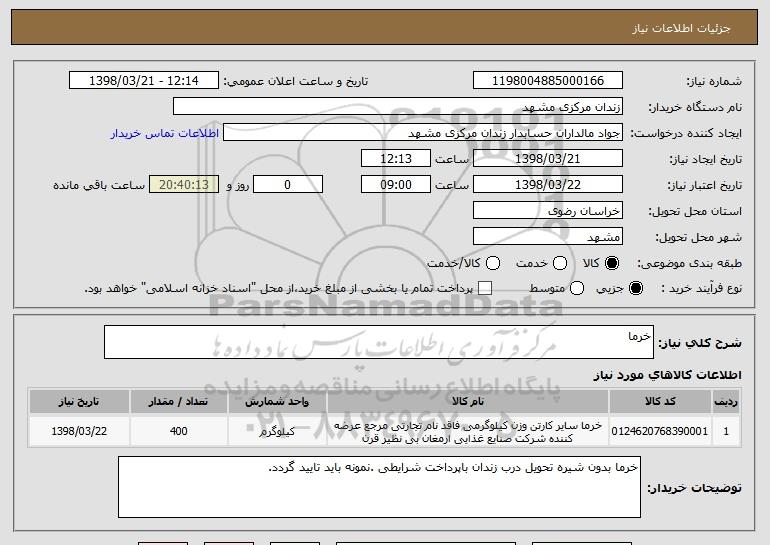Click the need number field 1198004885000166

click(x=548, y=81)
